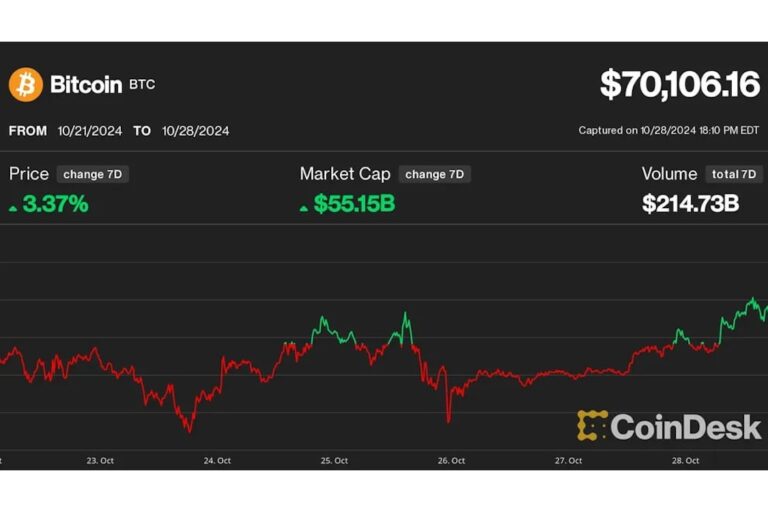The image size is (768, 512).
Task: Click the 3.37% price change value
Action: [x=57, y=205]
